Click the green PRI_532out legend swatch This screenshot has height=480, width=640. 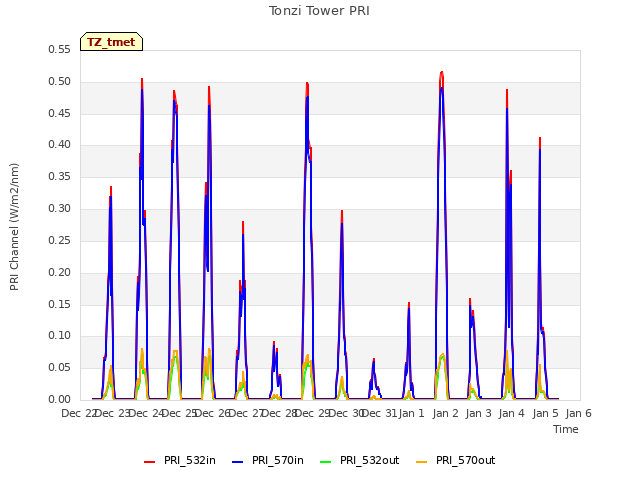[326, 462]
